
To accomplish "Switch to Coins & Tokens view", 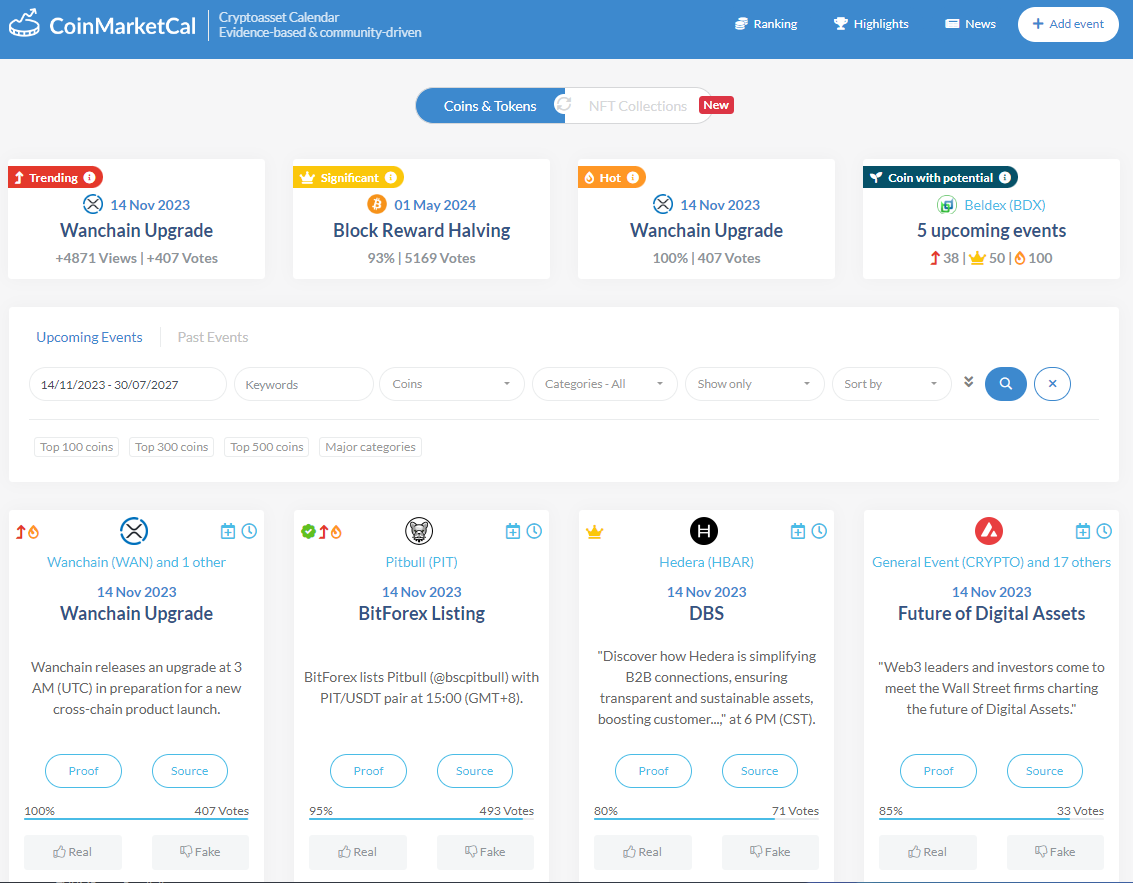I will pos(490,106).
